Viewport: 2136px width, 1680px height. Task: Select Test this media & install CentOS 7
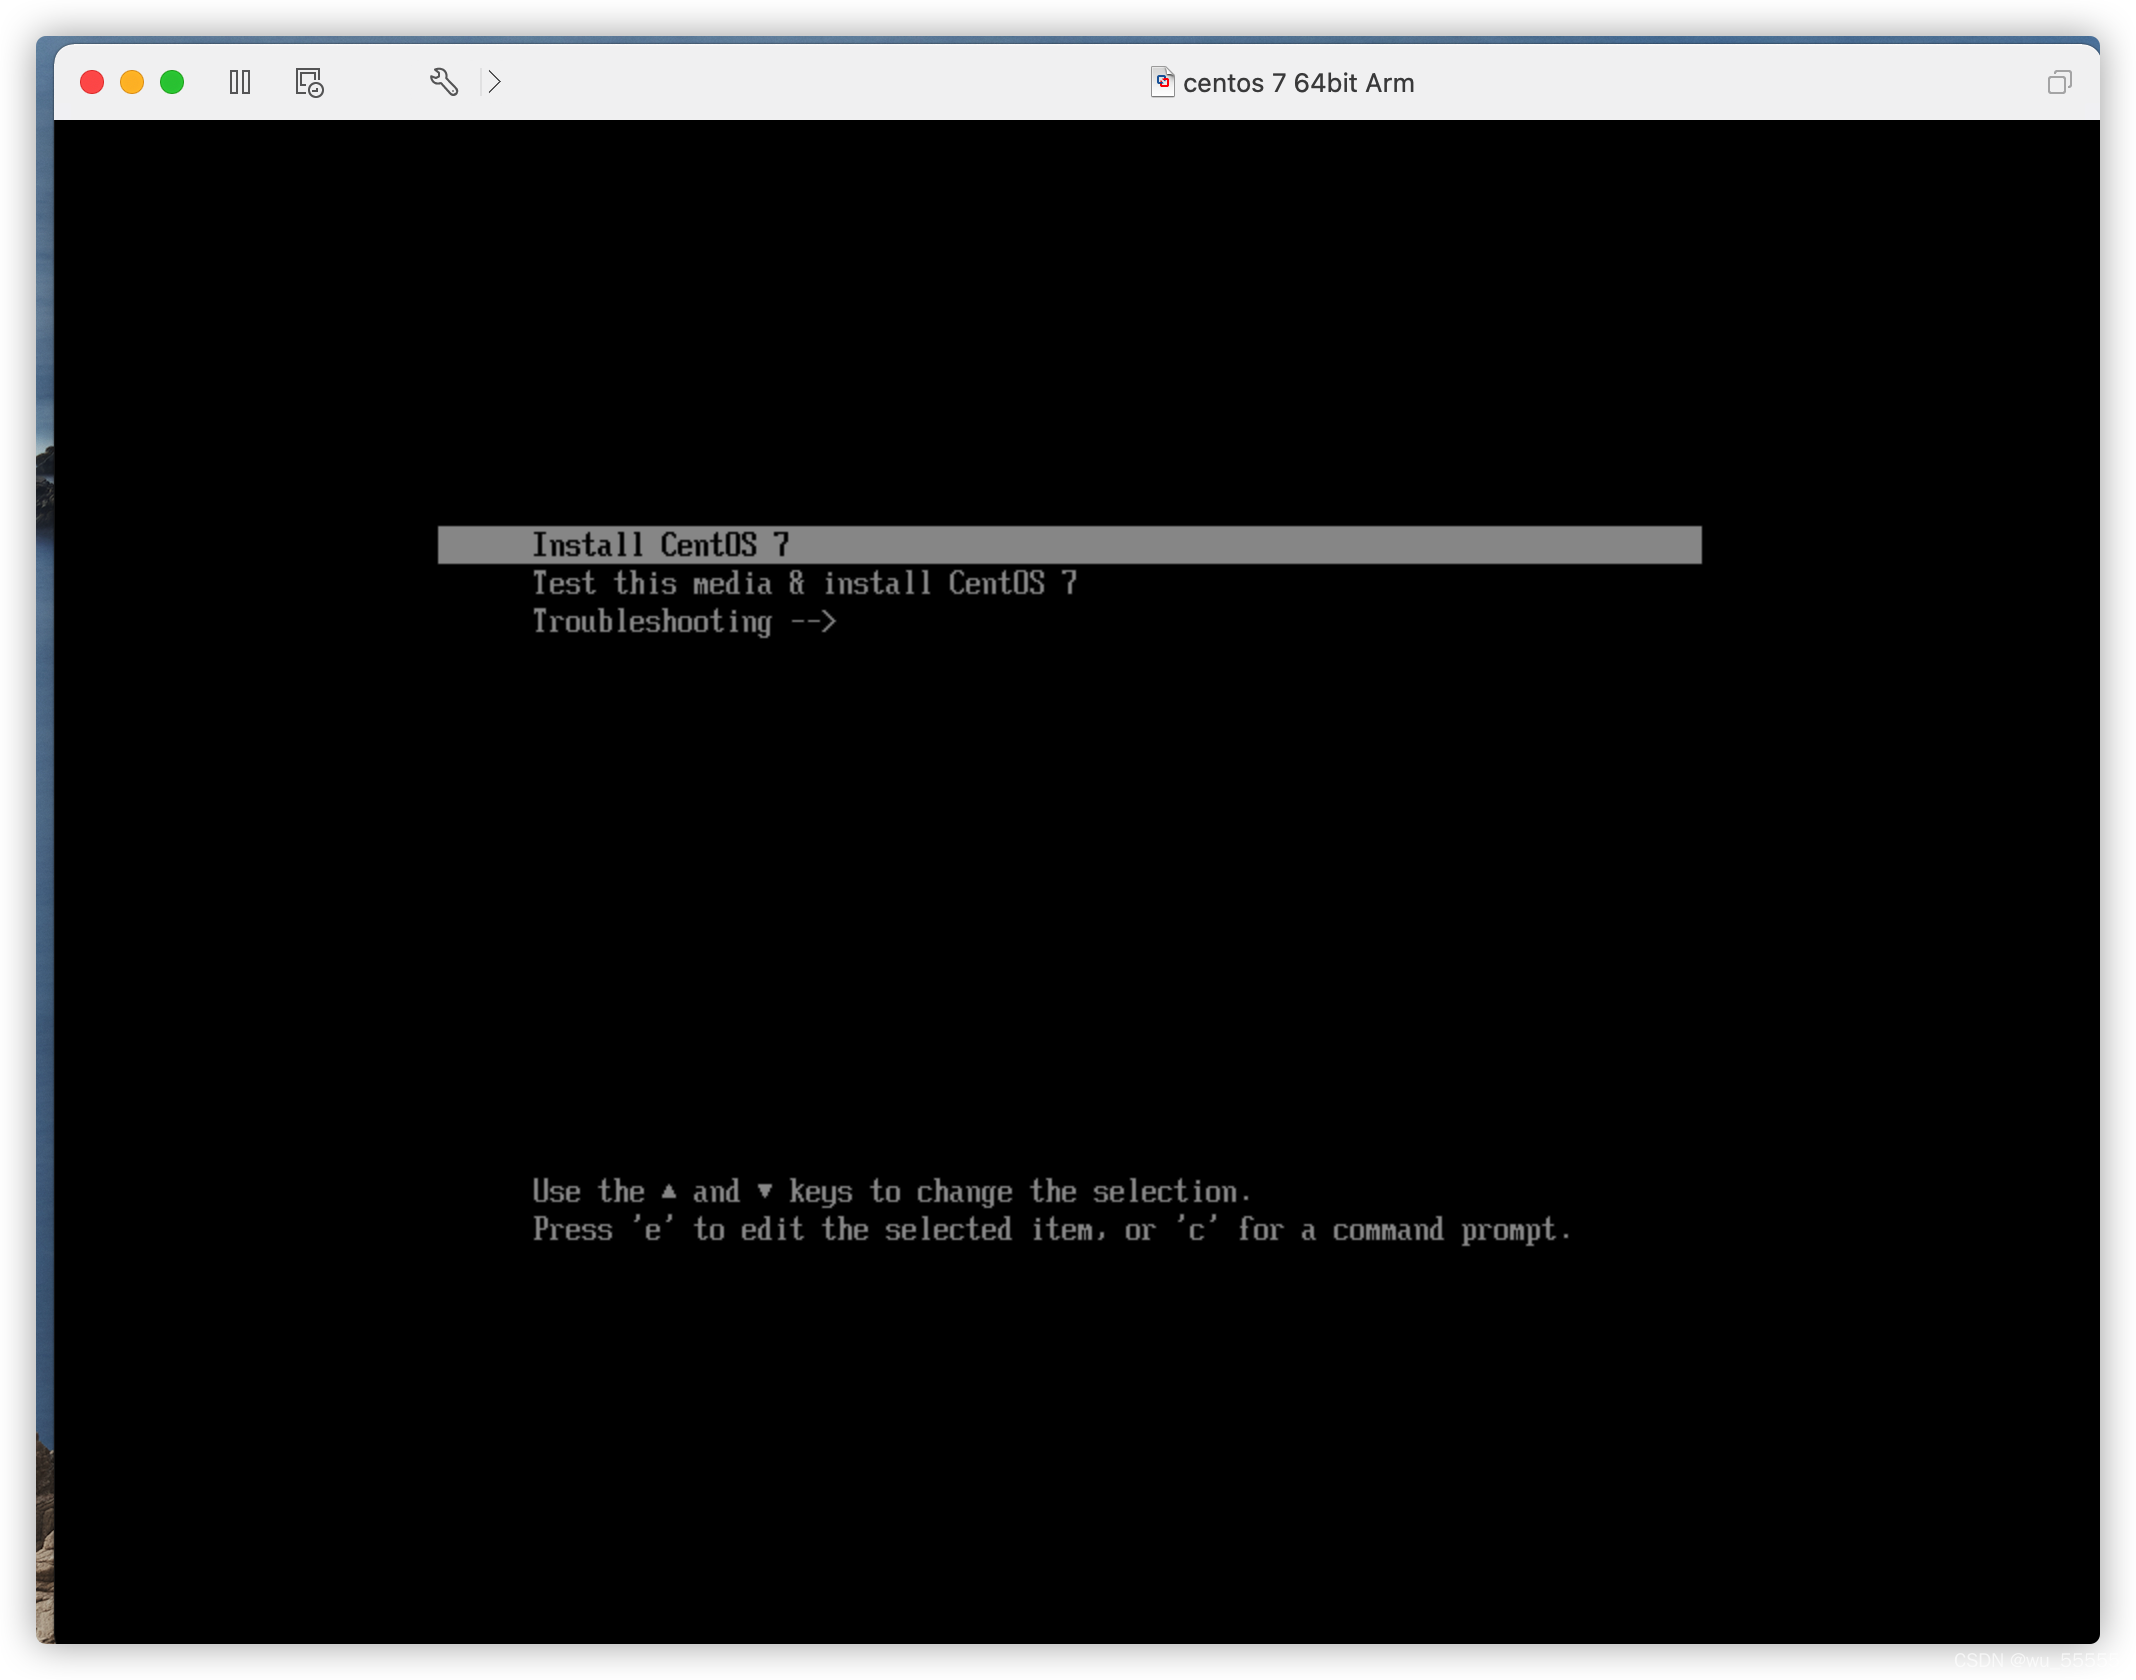pos(804,583)
